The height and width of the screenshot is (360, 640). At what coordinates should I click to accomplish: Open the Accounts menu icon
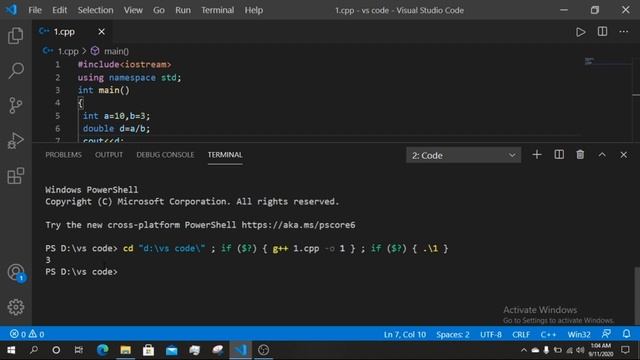[x=16, y=273]
